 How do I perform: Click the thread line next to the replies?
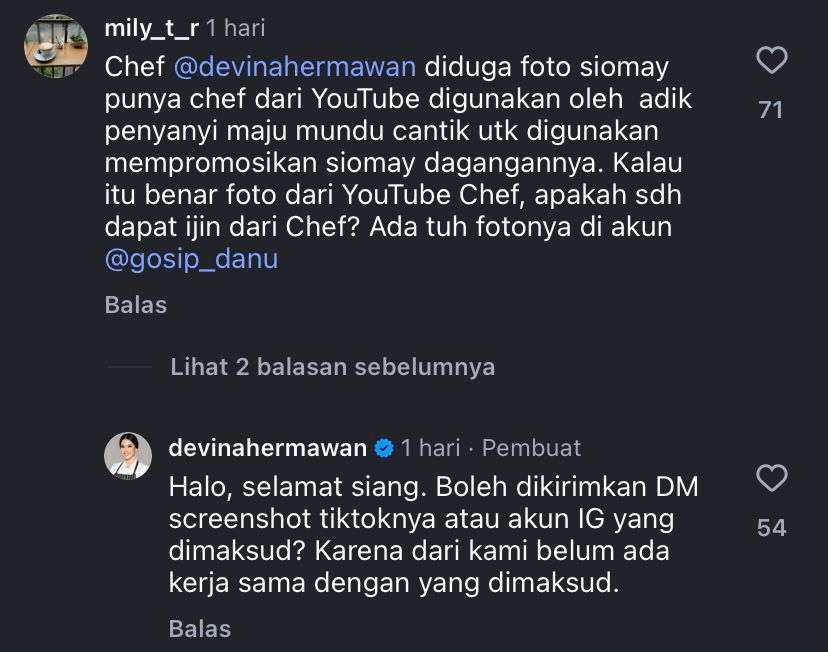point(131,366)
